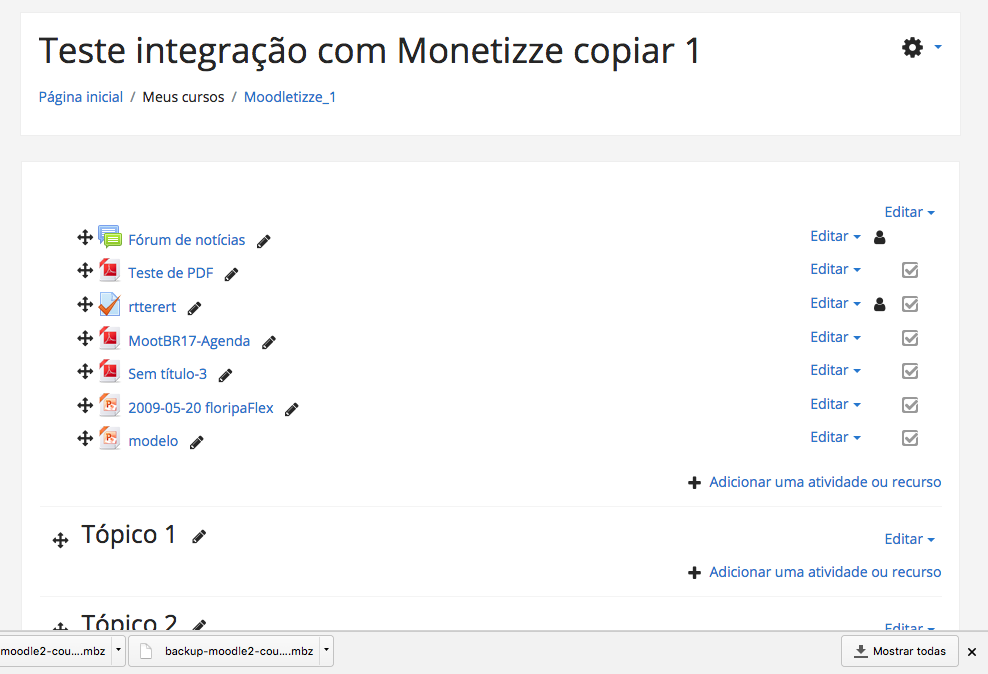
Task: Click the rename pencil beside MootBR17-Agenda
Action: coord(269,343)
